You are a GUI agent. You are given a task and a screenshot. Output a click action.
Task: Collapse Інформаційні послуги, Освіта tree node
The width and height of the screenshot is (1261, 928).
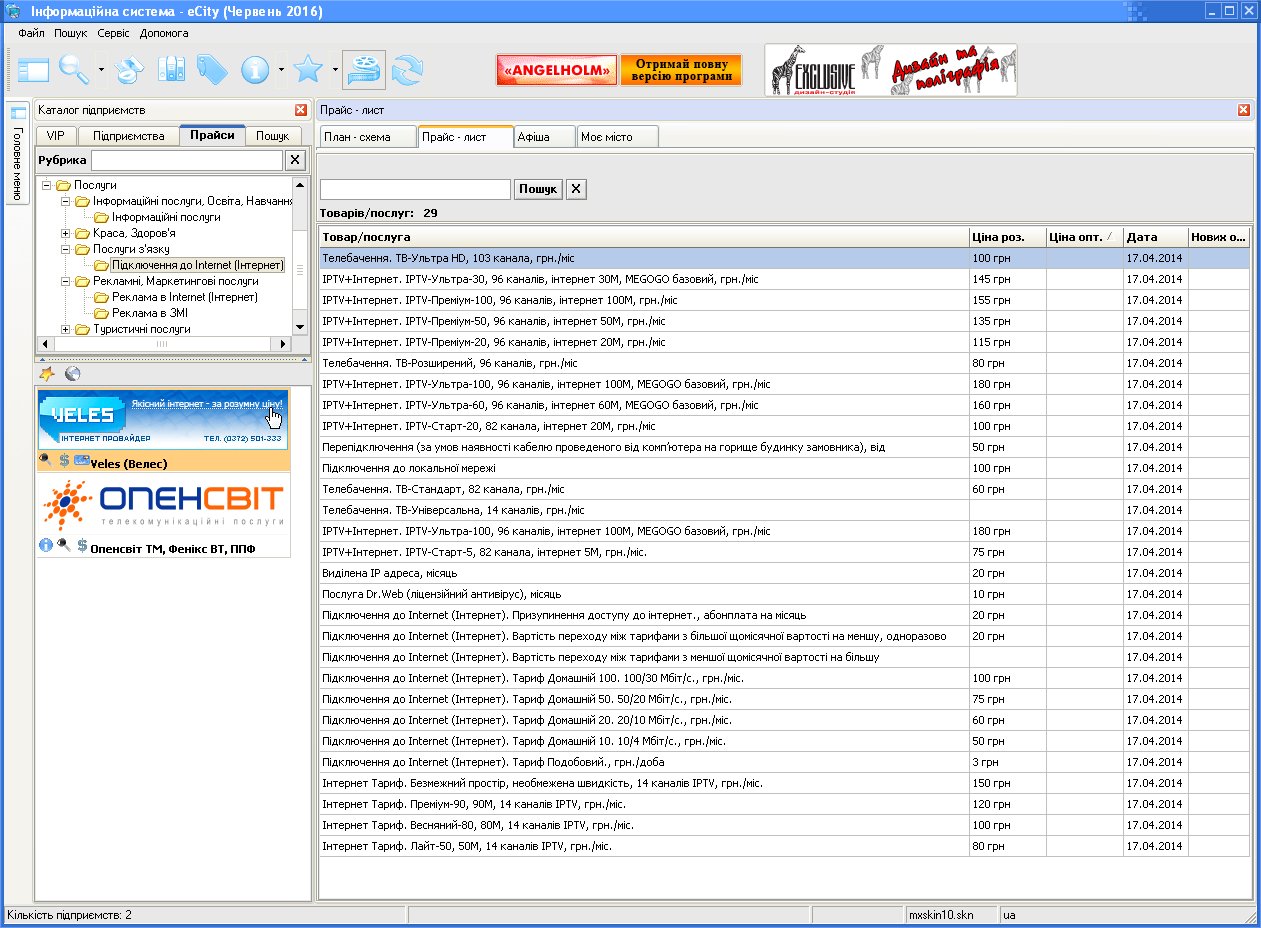[x=66, y=201]
